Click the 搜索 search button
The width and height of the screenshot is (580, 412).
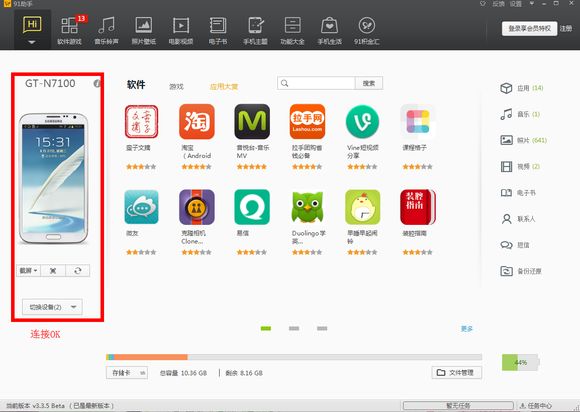point(369,83)
